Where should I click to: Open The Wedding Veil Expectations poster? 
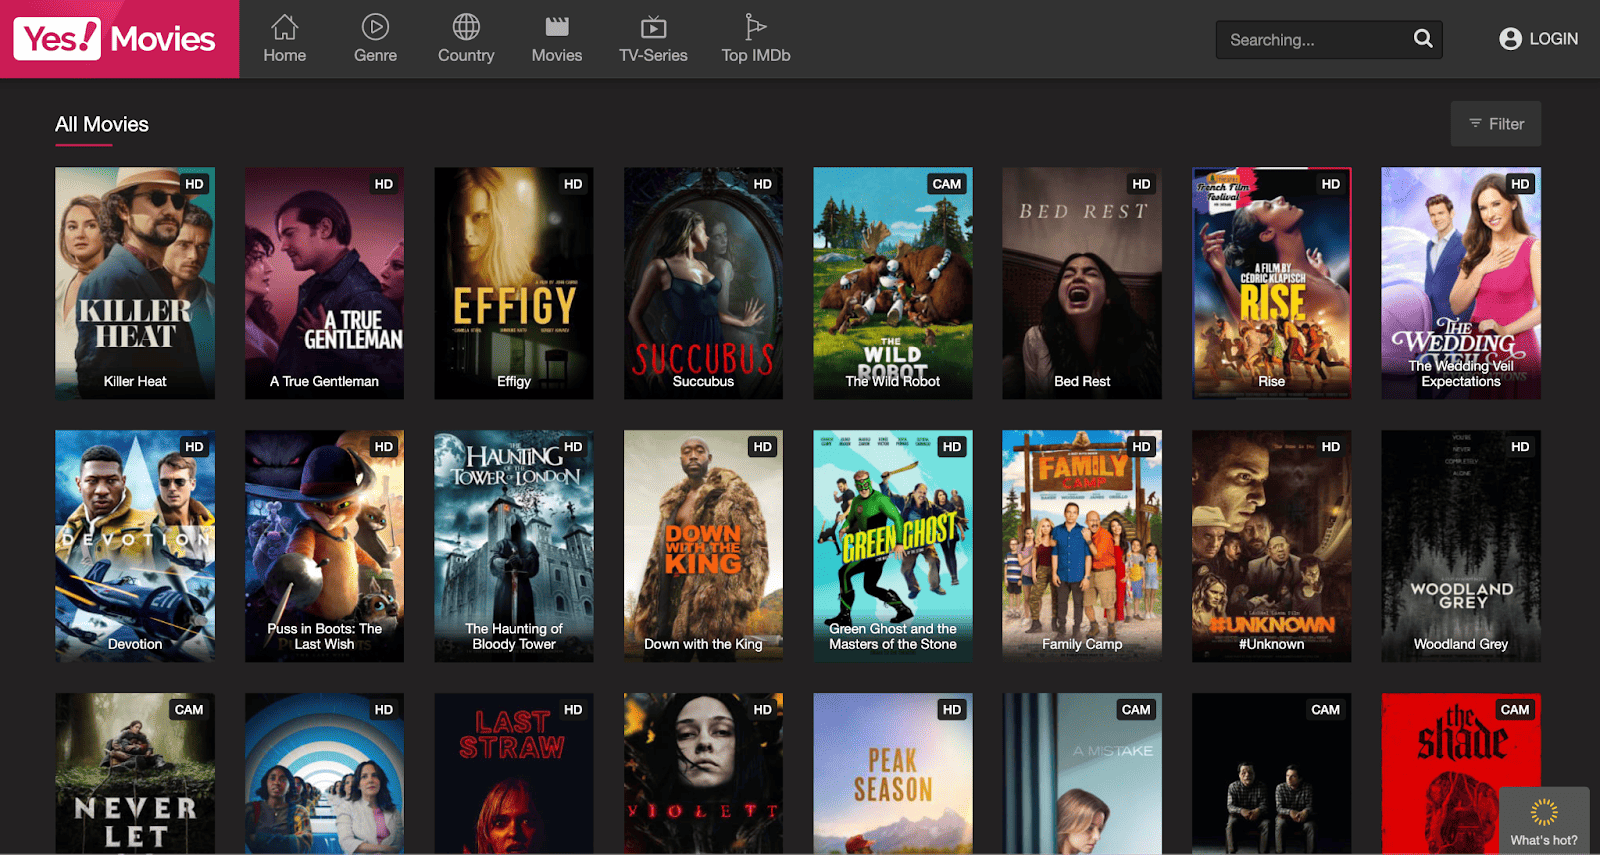click(1461, 283)
